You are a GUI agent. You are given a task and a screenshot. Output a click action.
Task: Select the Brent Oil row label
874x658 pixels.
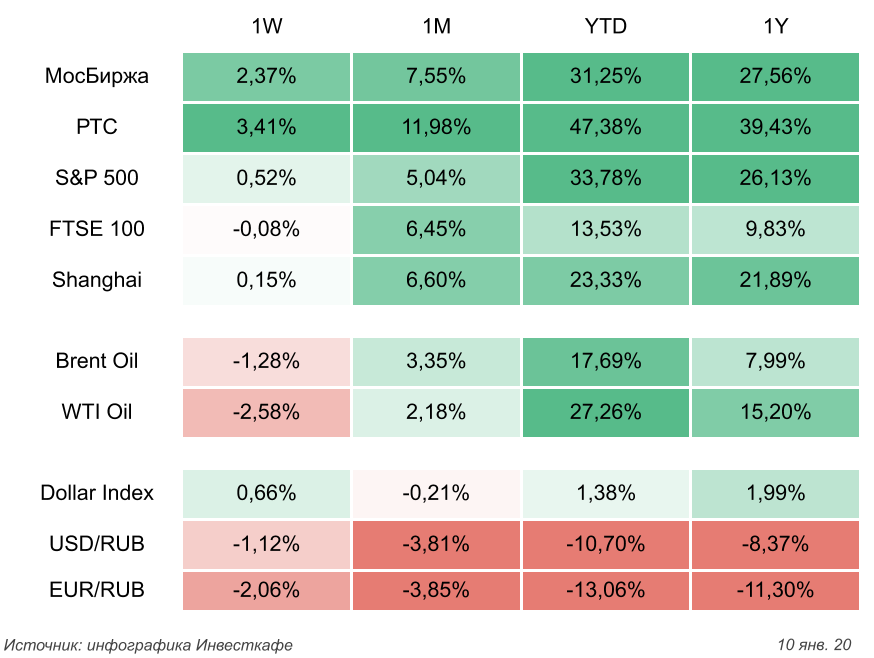(x=97, y=361)
